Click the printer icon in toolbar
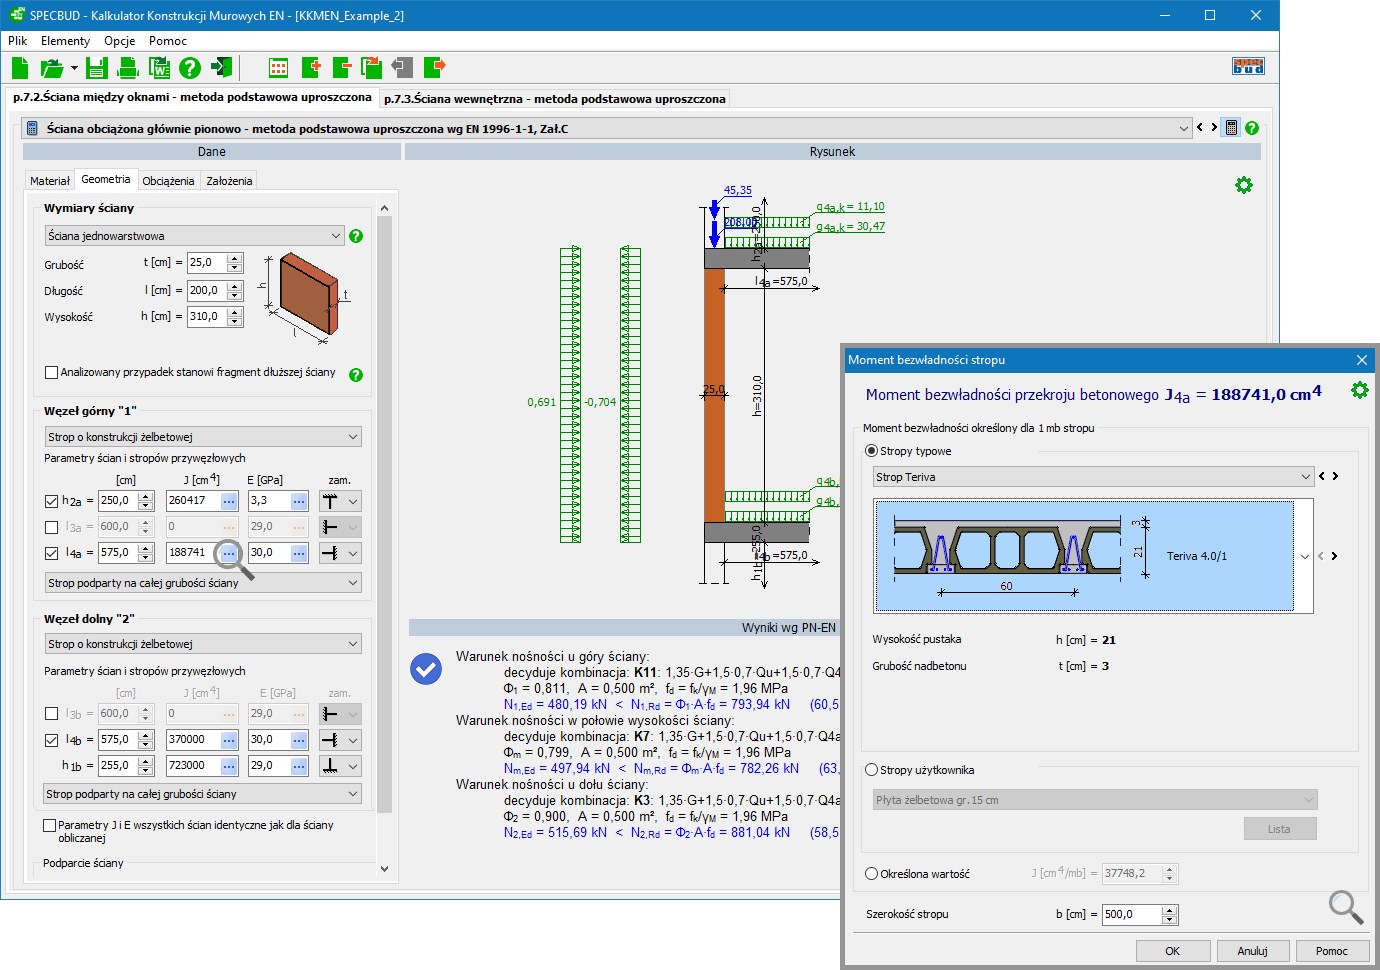 128,68
